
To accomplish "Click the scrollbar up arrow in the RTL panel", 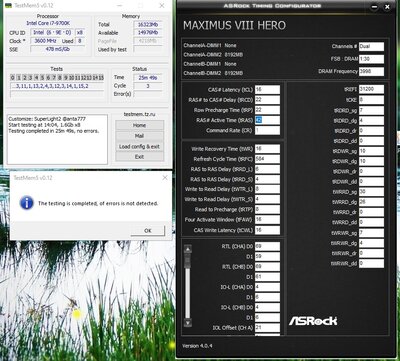I will coord(188,249).
